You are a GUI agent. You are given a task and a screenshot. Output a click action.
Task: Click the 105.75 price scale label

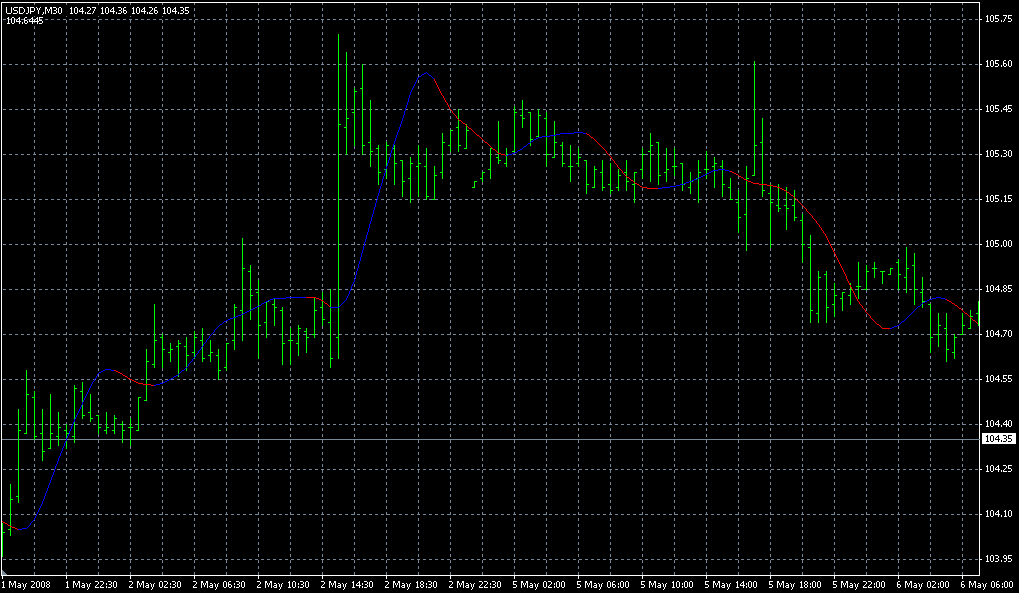[998, 19]
